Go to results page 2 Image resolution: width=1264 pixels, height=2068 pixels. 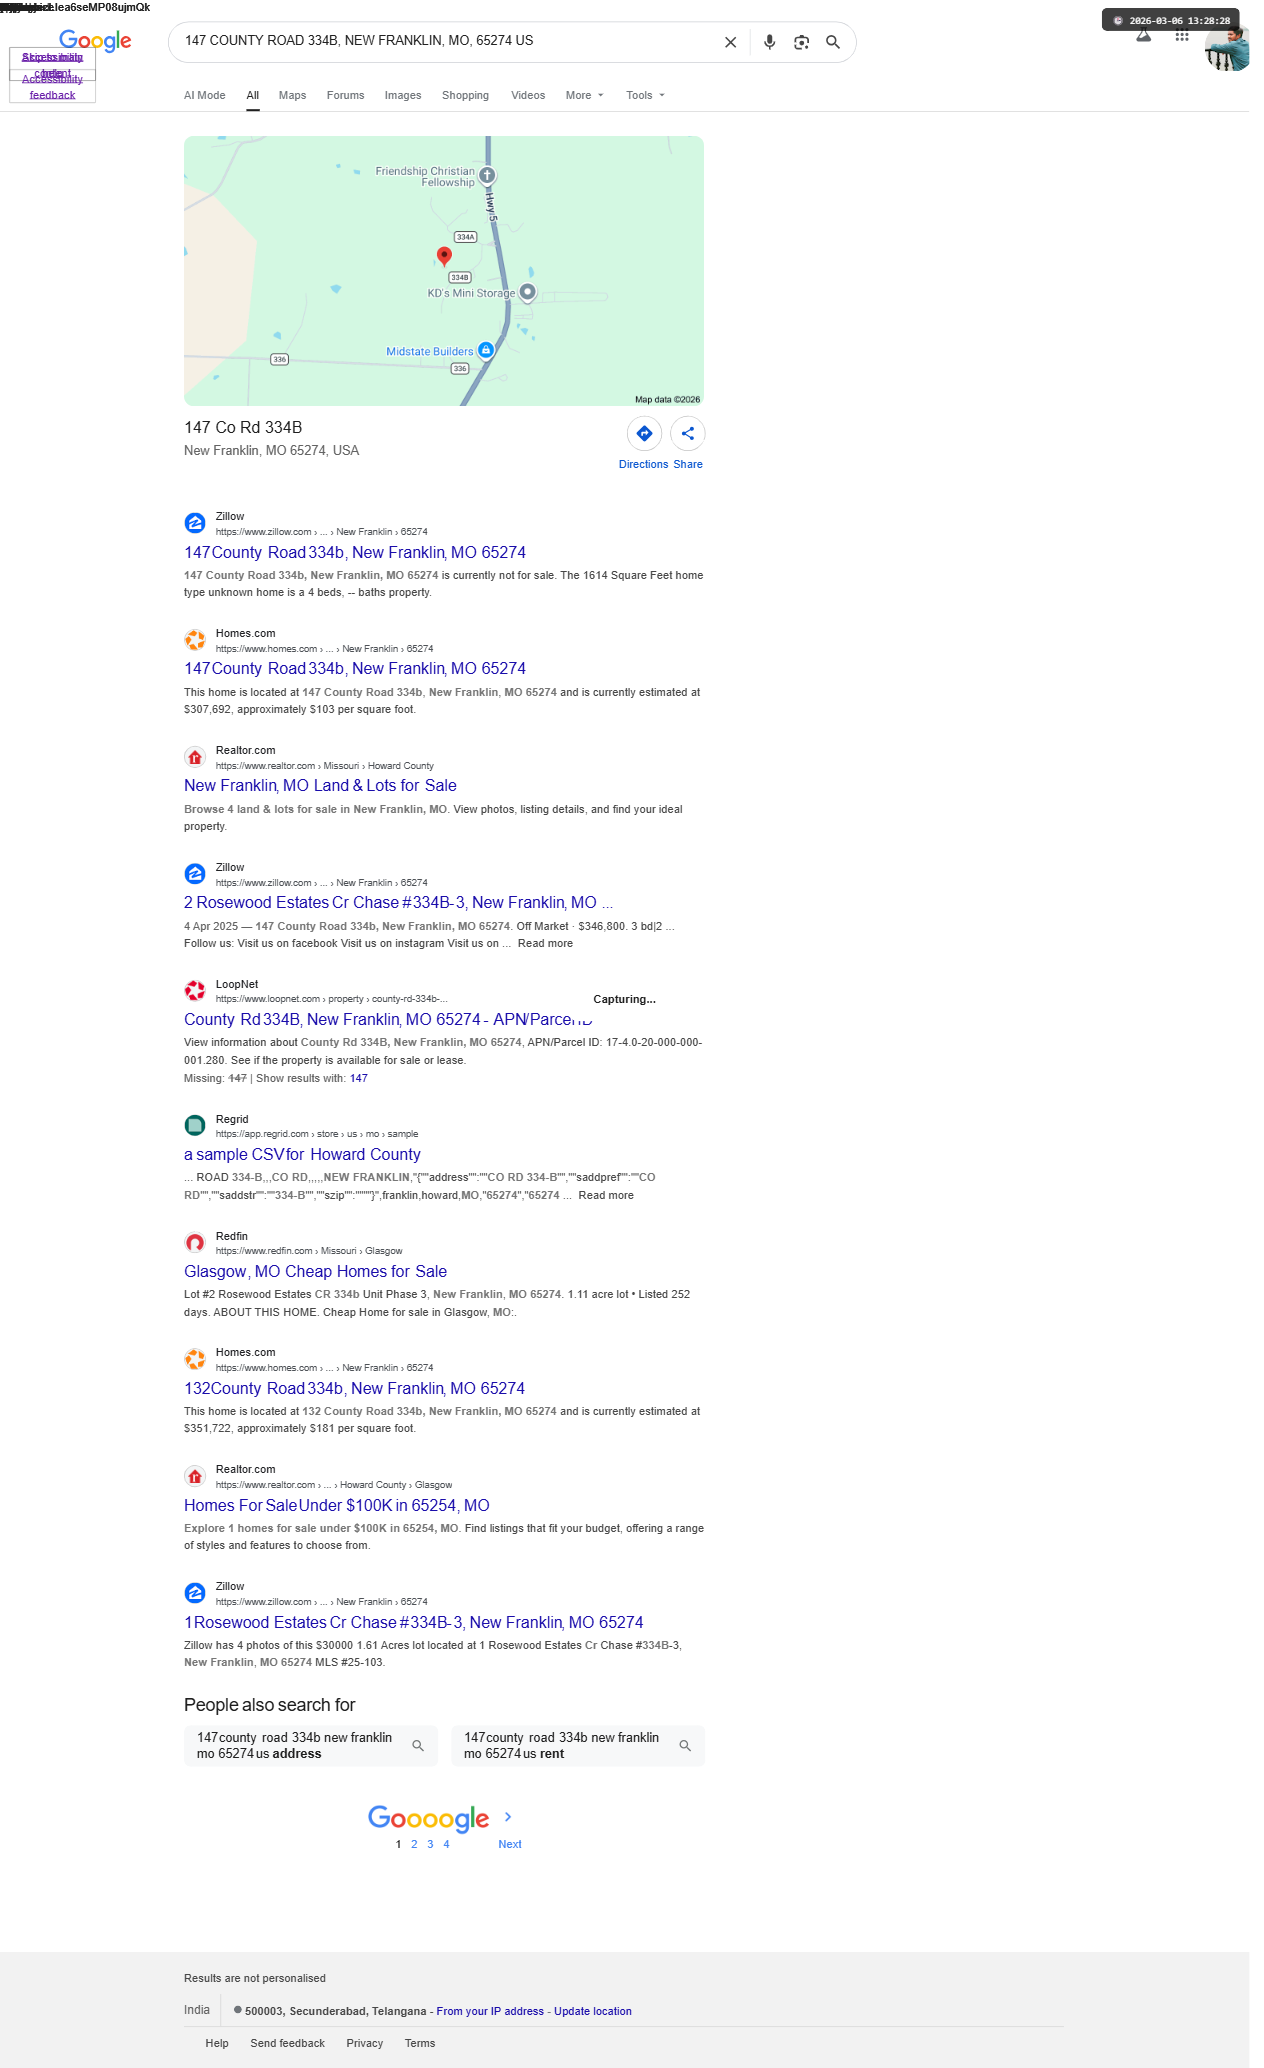pyautogui.click(x=414, y=1844)
